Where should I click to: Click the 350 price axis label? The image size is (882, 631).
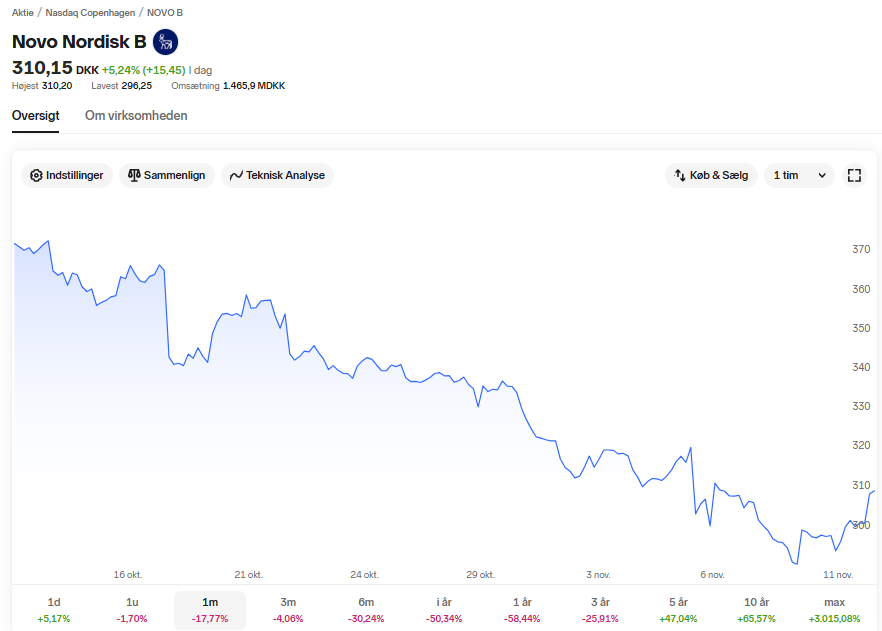pyautogui.click(x=861, y=328)
